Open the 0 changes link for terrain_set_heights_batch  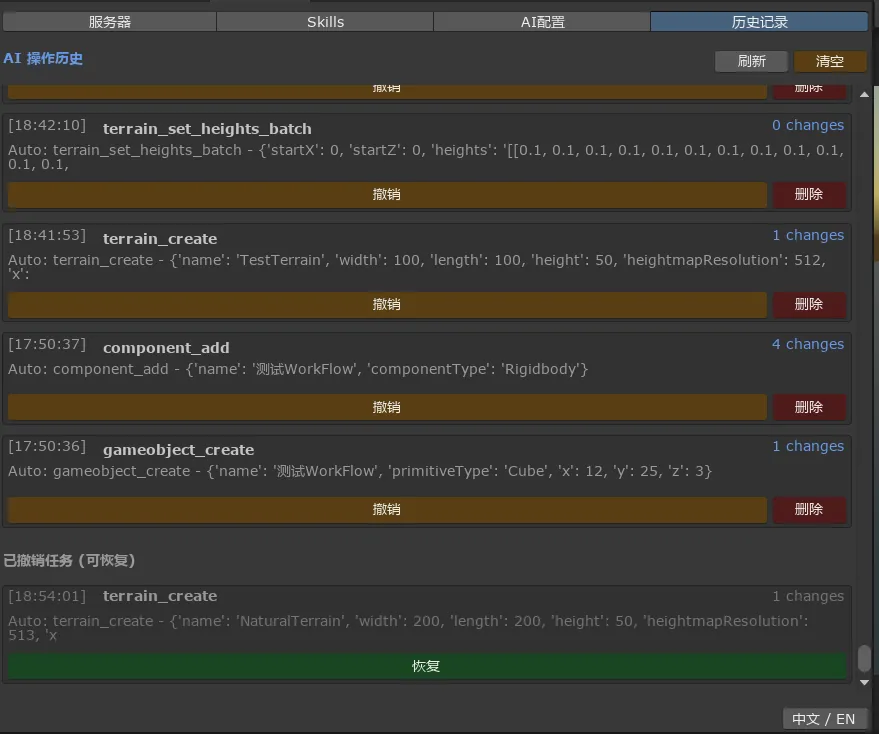click(x=807, y=125)
